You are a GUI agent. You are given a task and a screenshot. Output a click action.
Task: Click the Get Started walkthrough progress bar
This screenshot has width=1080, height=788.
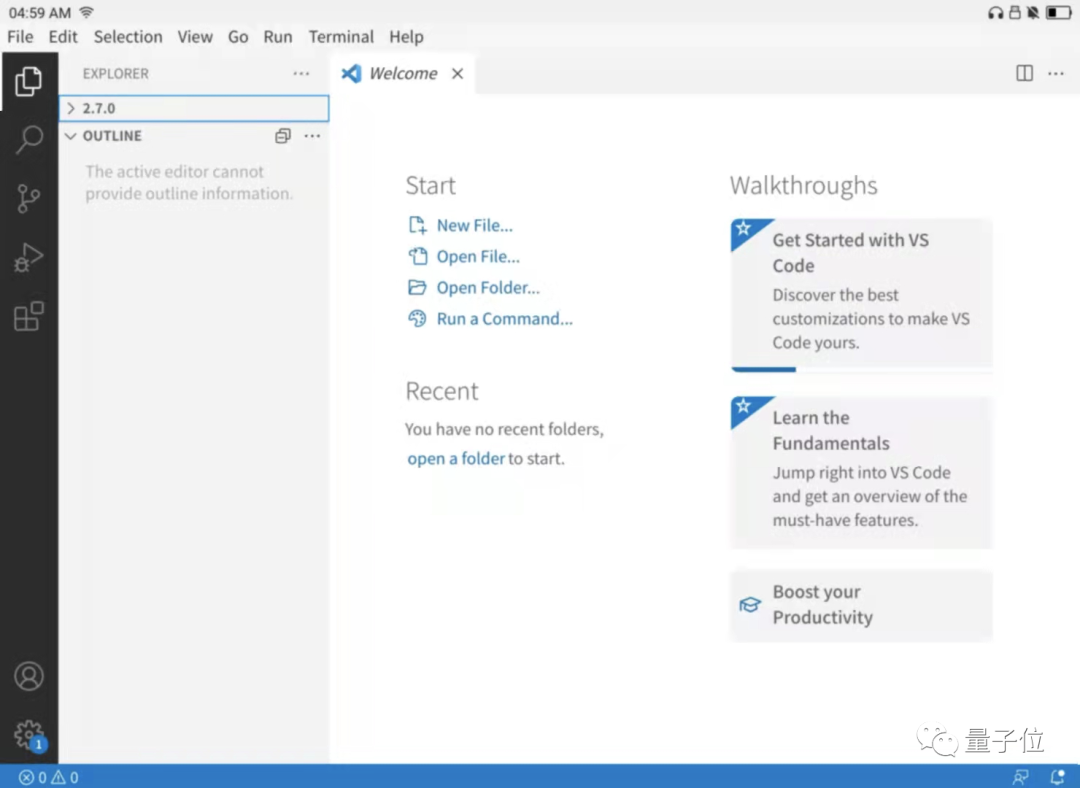861,369
